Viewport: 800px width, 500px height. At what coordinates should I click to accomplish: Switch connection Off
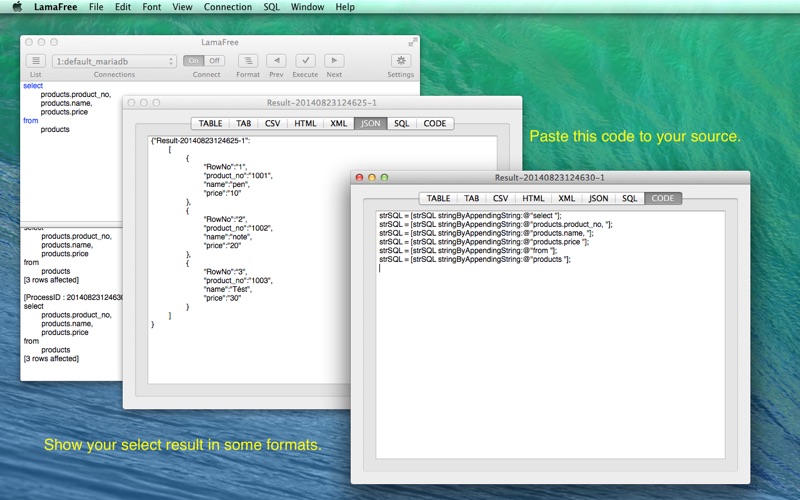tap(214, 61)
